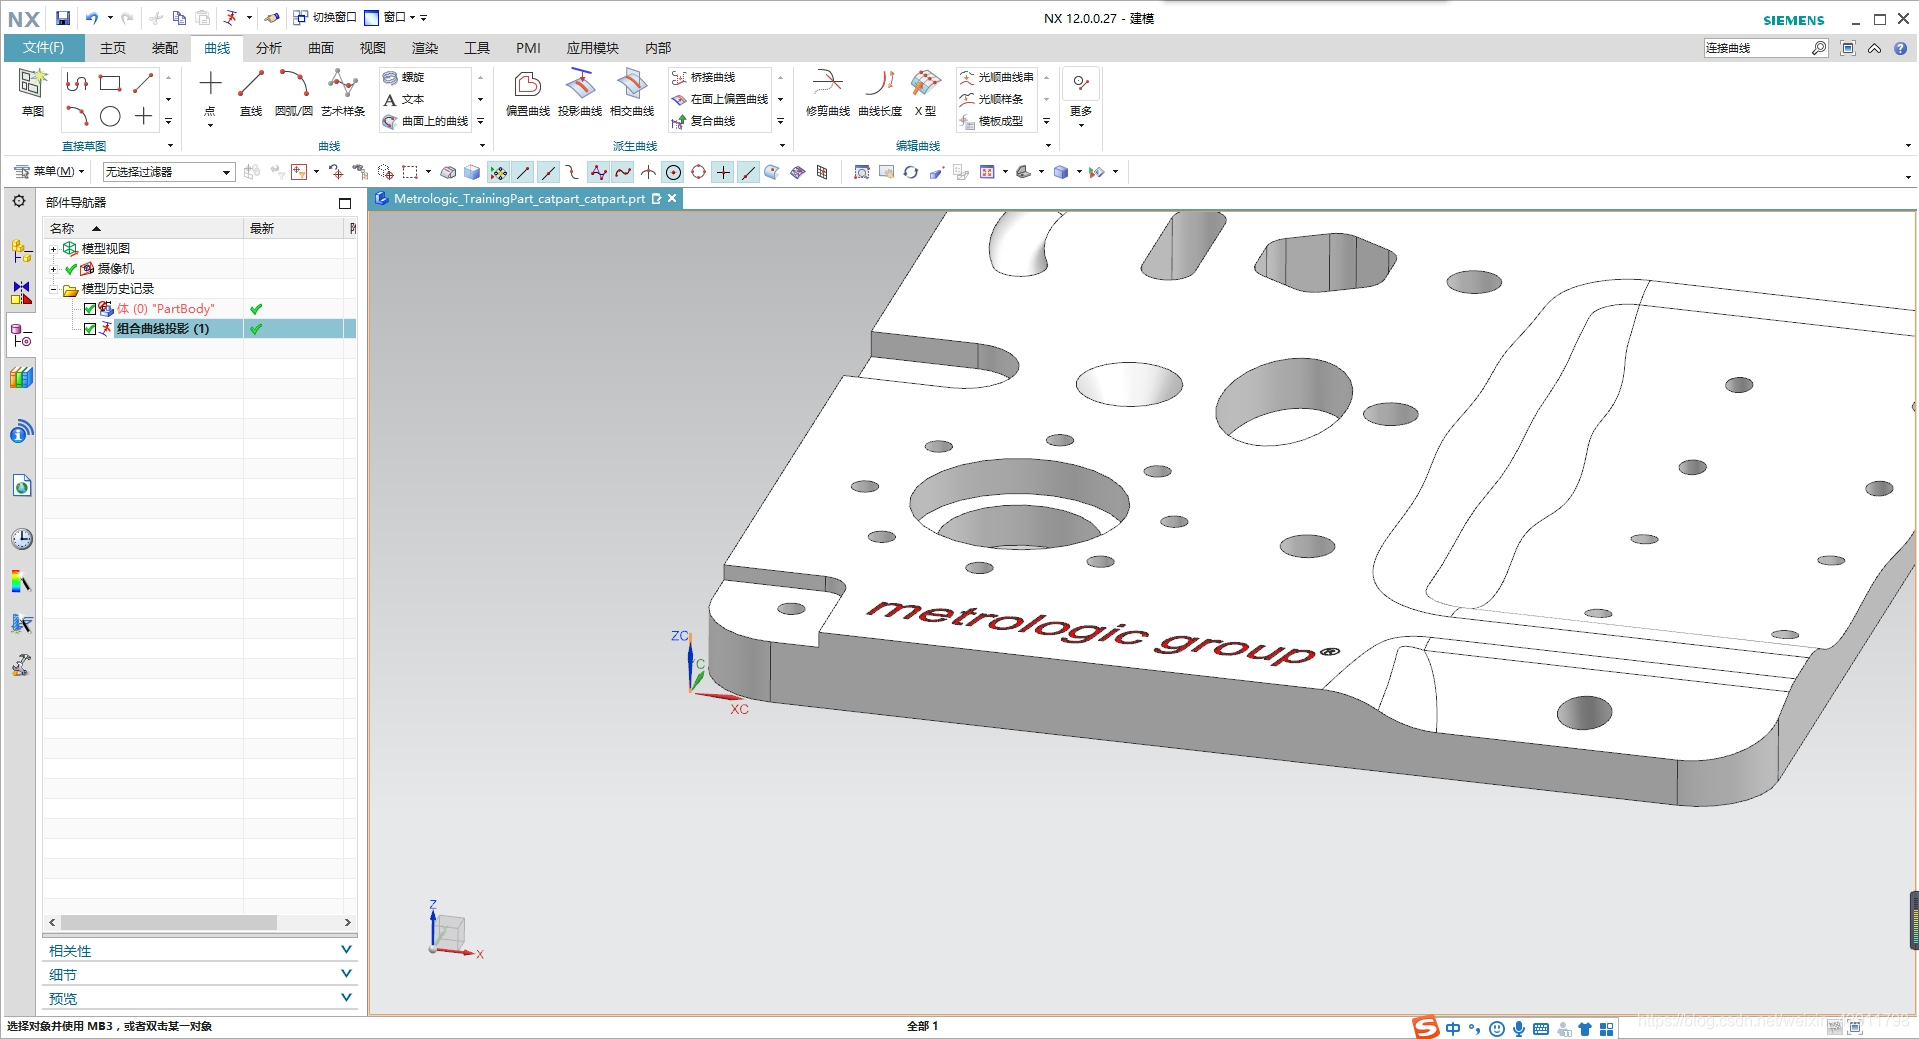Viewport: 1919px width, 1039px height.
Task: Toggle midpoint snap option
Action: pyautogui.click(x=548, y=172)
